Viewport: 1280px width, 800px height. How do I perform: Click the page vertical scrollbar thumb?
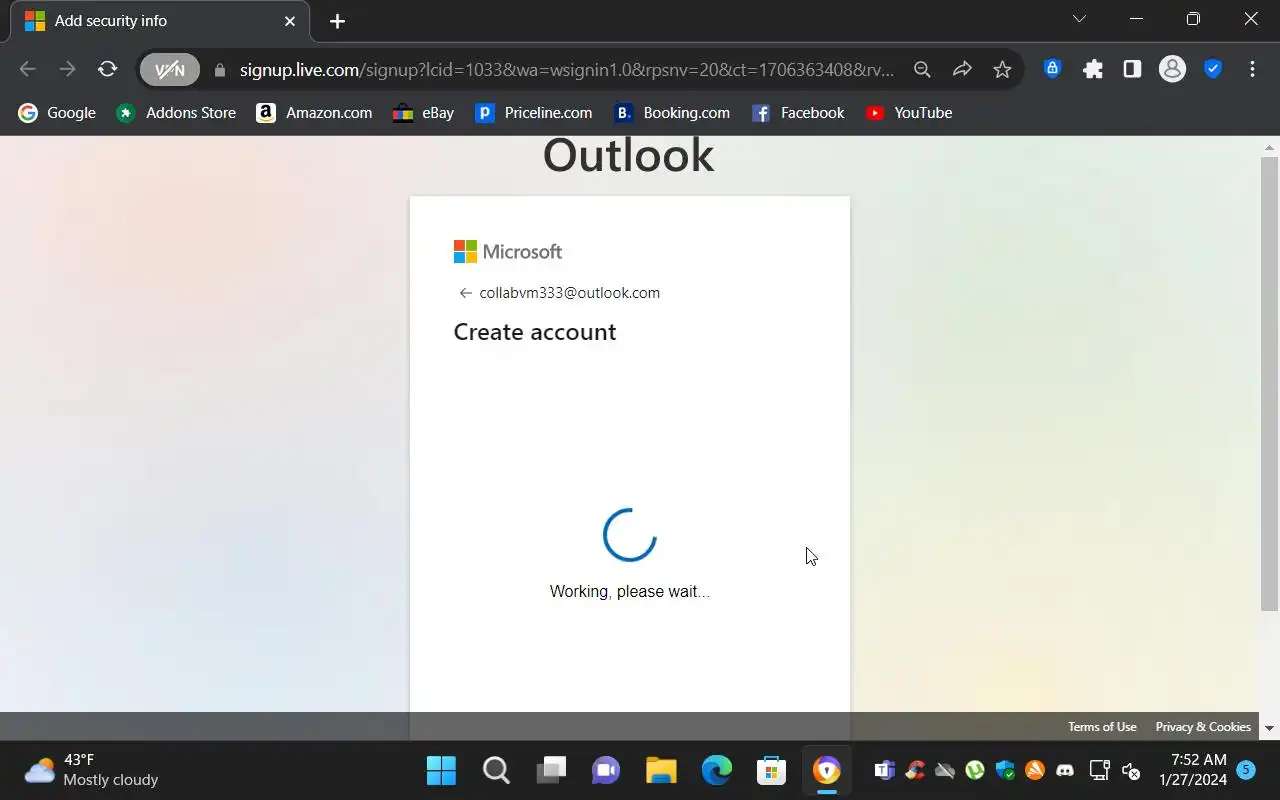coord(1269,384)
